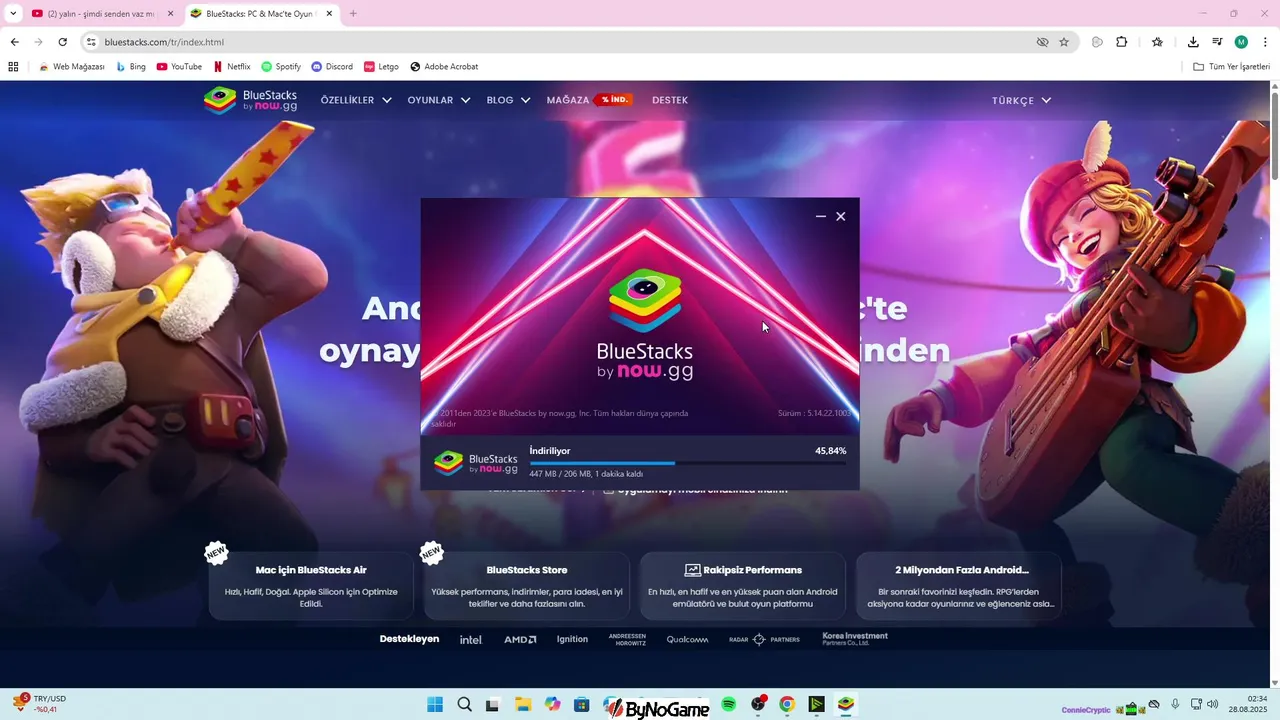Switch to the YouTube yalın tab
The image size is (1280, 720).
pyautogui.click(x=93, y=14)
